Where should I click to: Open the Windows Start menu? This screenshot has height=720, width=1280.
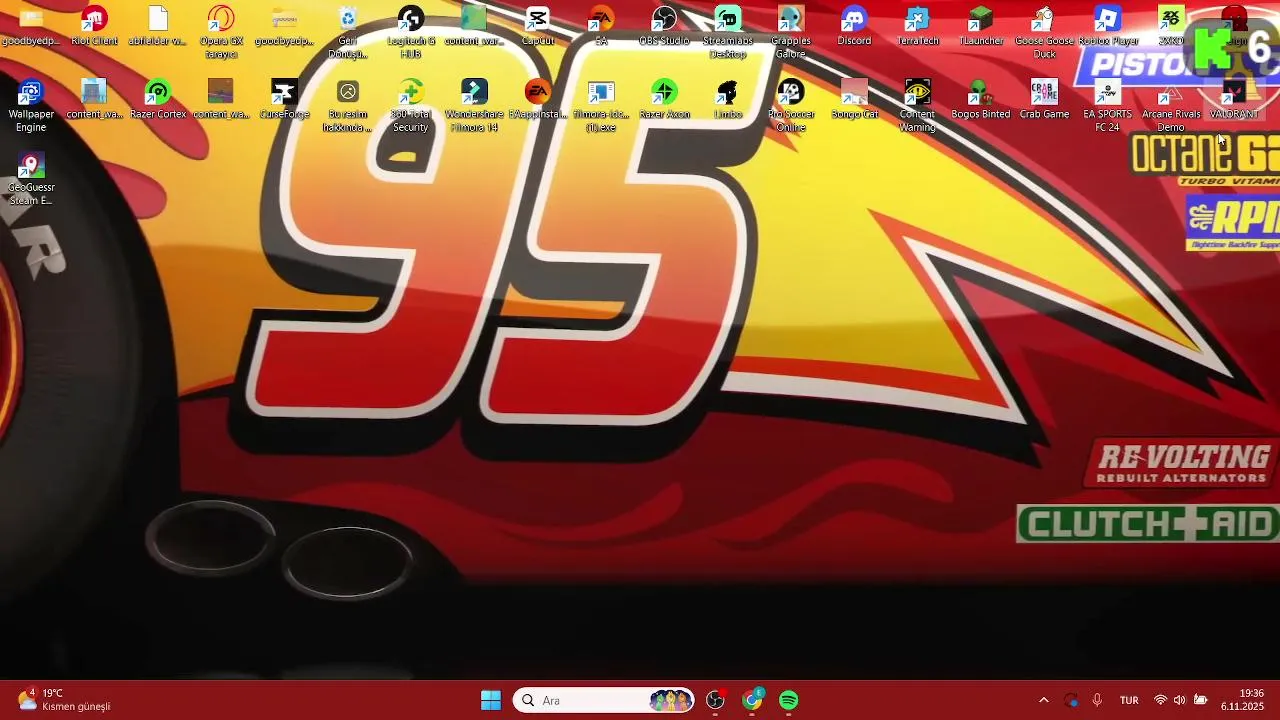point(491,700)
